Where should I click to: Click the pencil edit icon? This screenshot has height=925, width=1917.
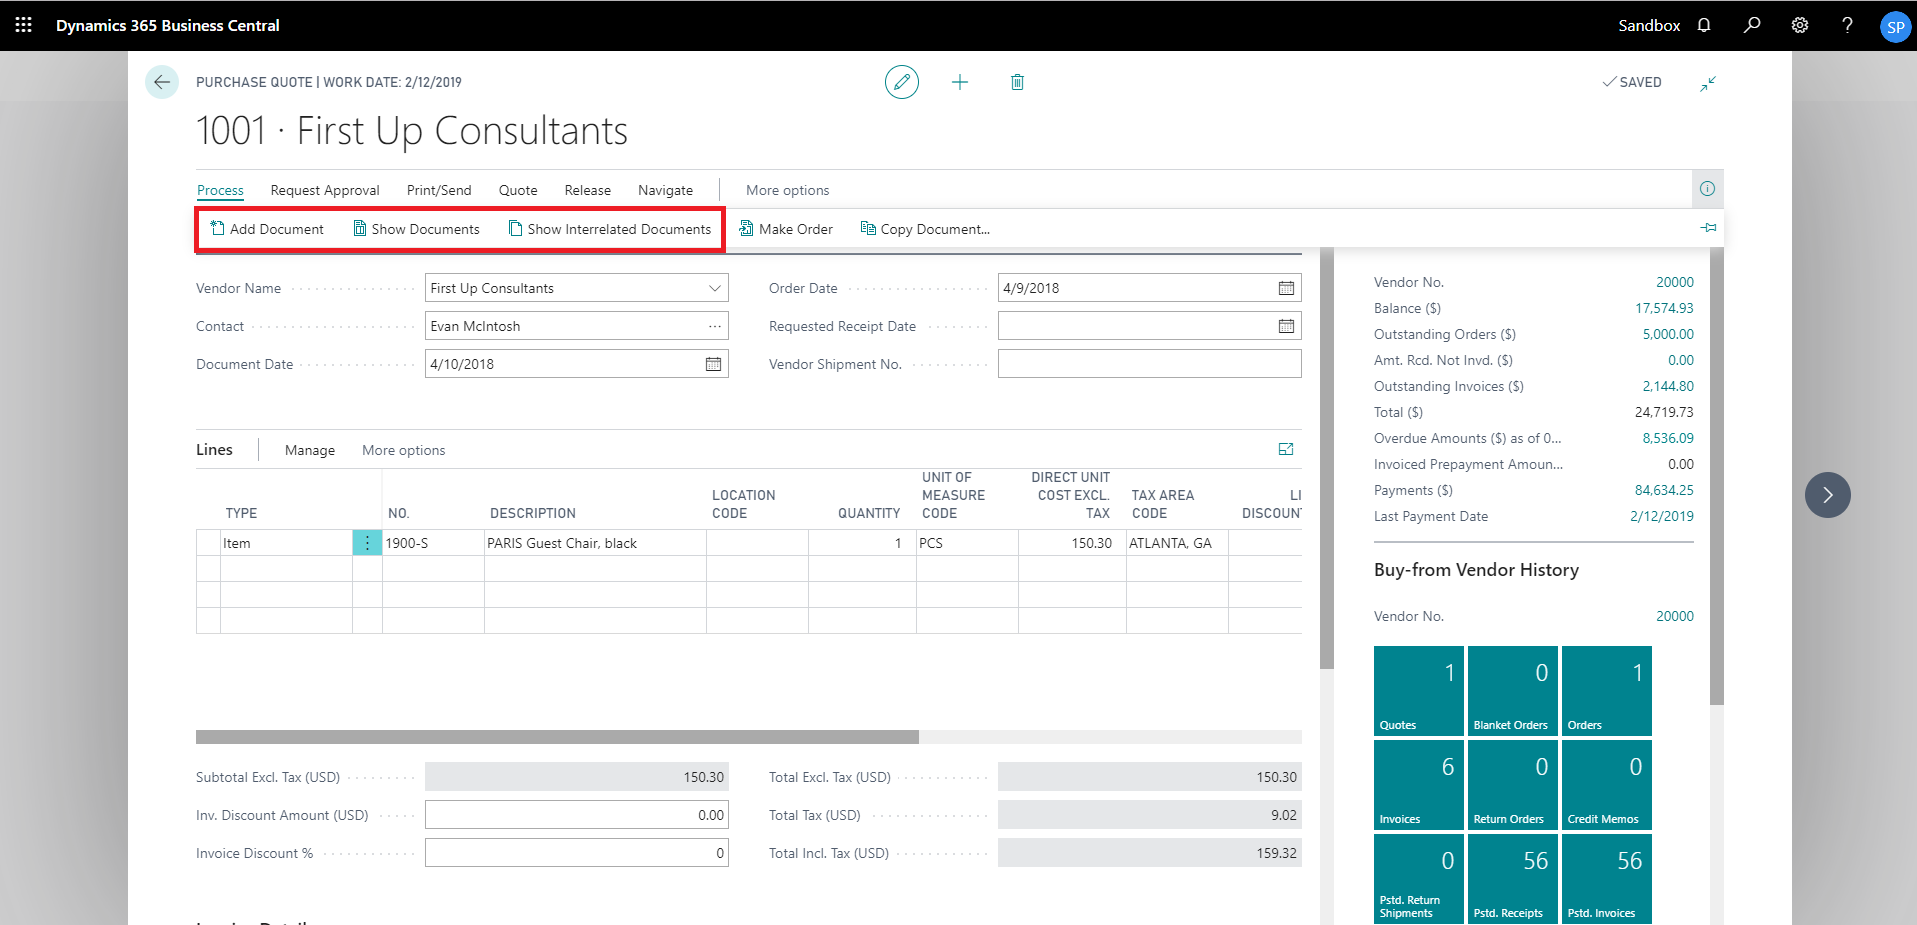point(901,82)
